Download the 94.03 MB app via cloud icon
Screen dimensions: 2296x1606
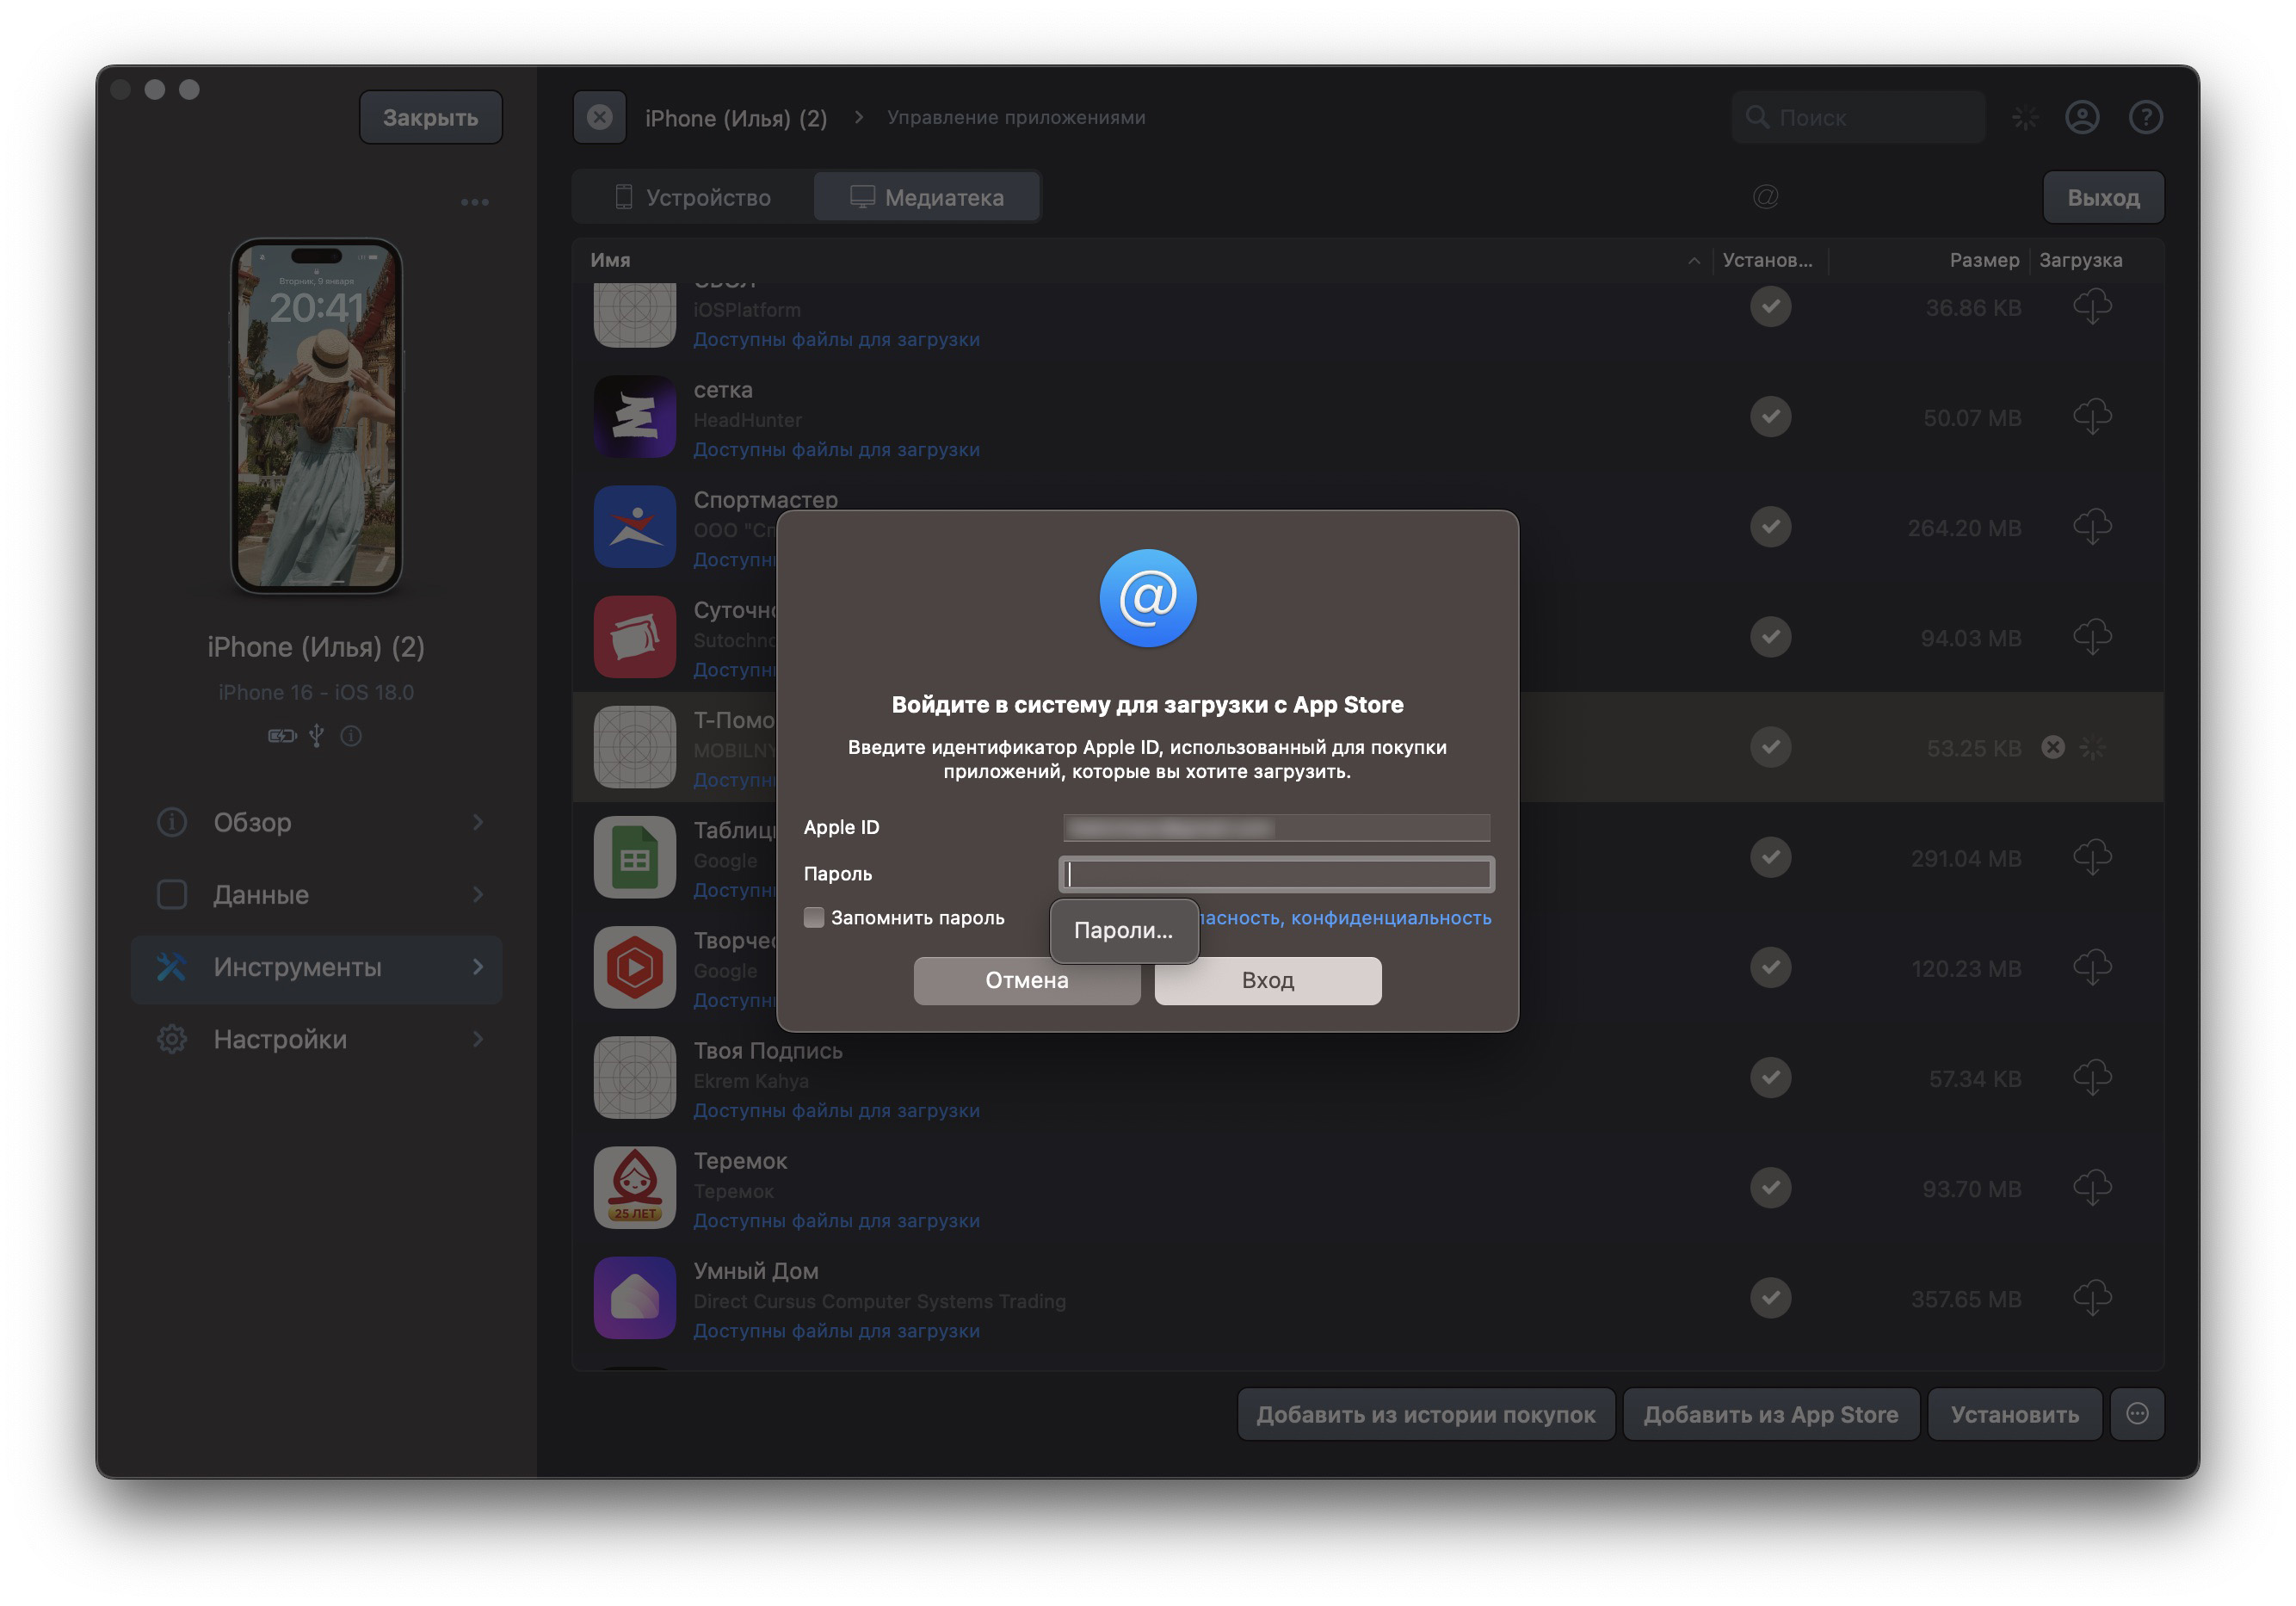coord(2092,637)
